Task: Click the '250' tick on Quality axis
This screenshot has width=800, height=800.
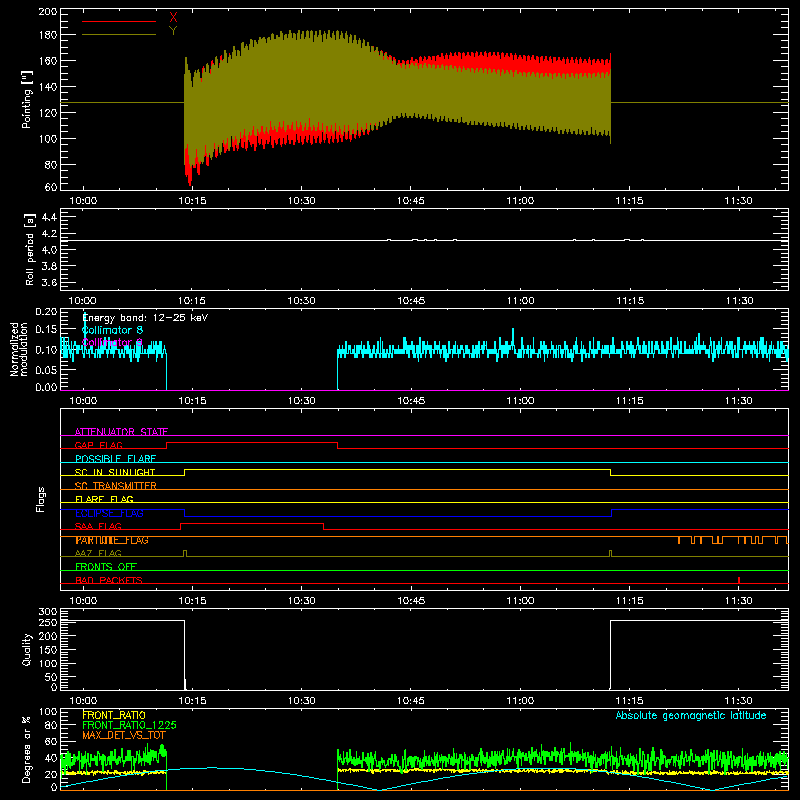Action: click(x=49, y=622)
